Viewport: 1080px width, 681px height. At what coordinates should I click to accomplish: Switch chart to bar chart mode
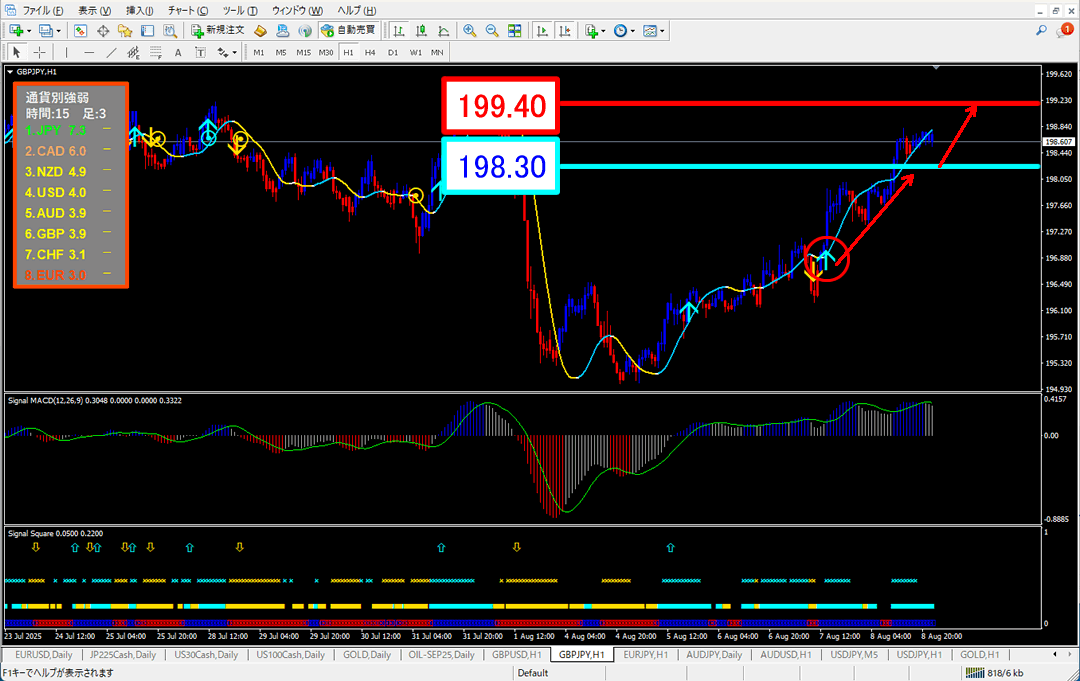coord(398,31)
